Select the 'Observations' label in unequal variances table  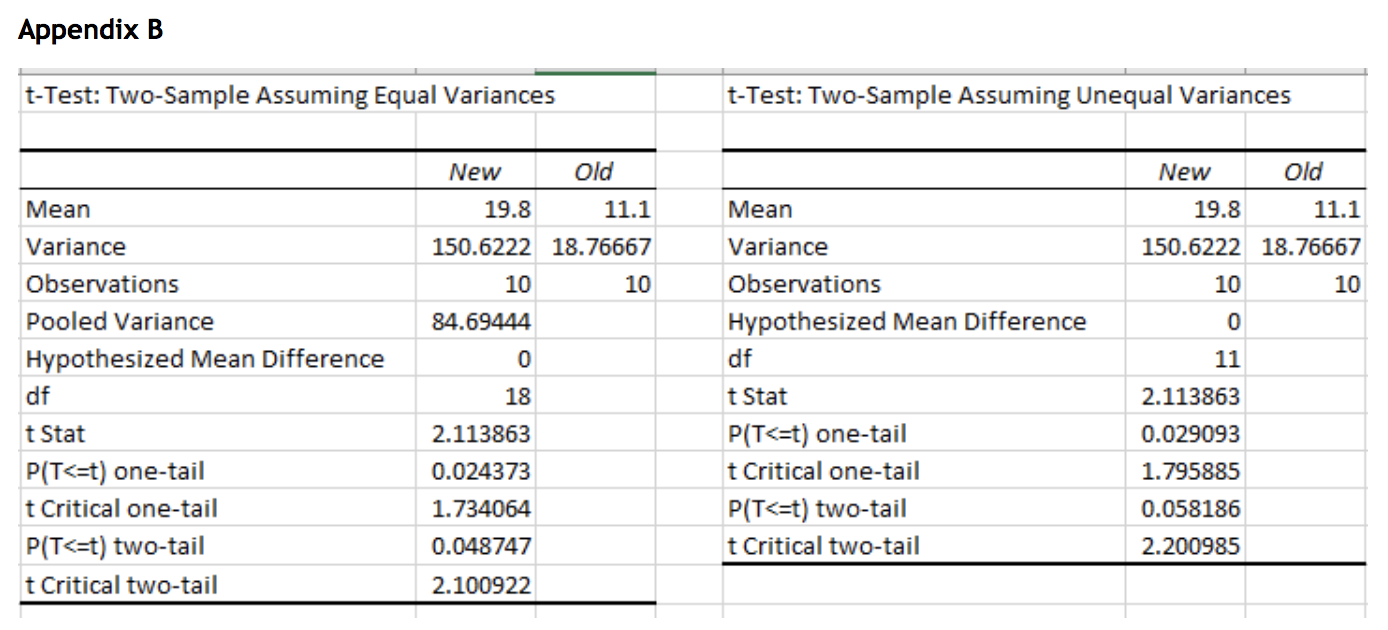[805, 284]
